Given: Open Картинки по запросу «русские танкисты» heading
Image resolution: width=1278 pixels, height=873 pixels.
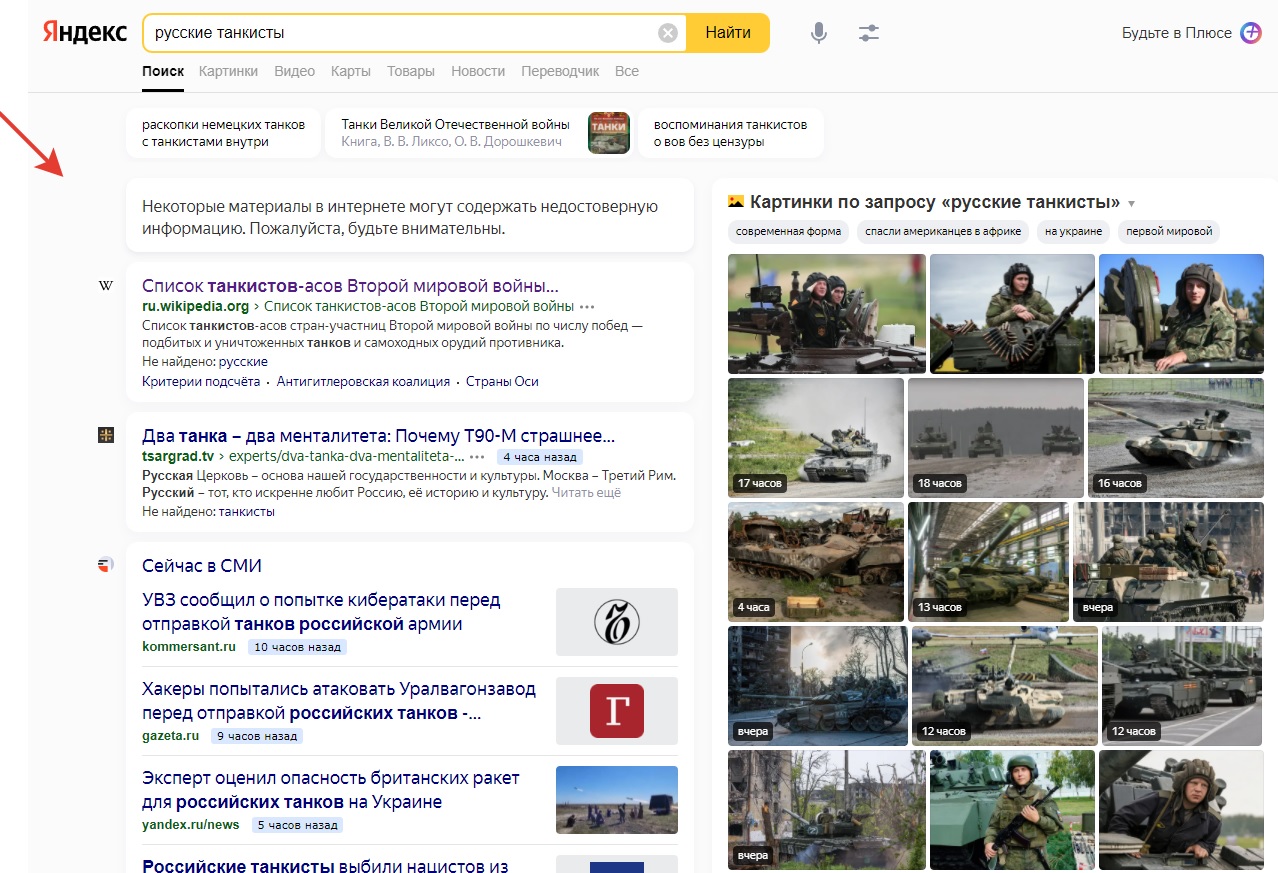Looking at the screenshot, I should (x=935, y=202).
